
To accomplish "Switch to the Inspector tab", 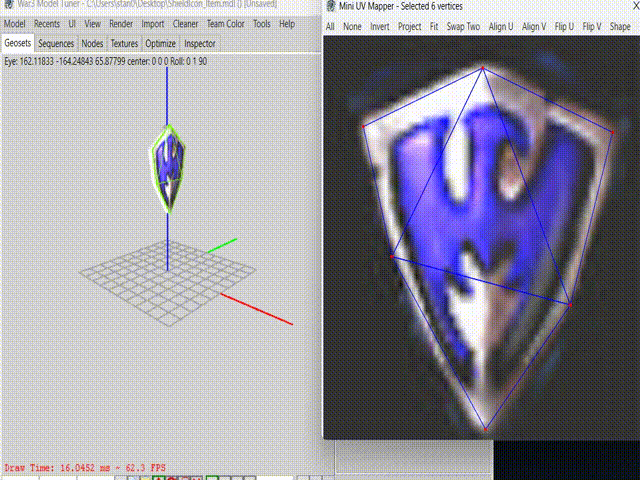I will 200,43.
